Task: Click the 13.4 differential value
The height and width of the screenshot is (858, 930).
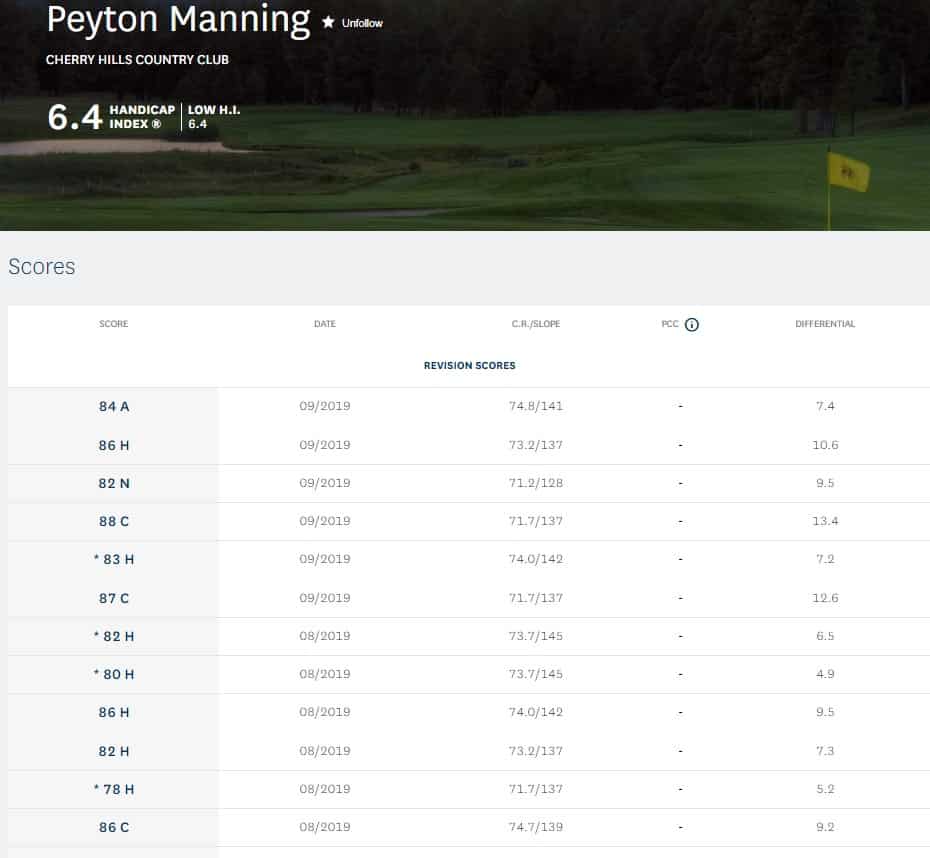Action: (x=825, y=521)
